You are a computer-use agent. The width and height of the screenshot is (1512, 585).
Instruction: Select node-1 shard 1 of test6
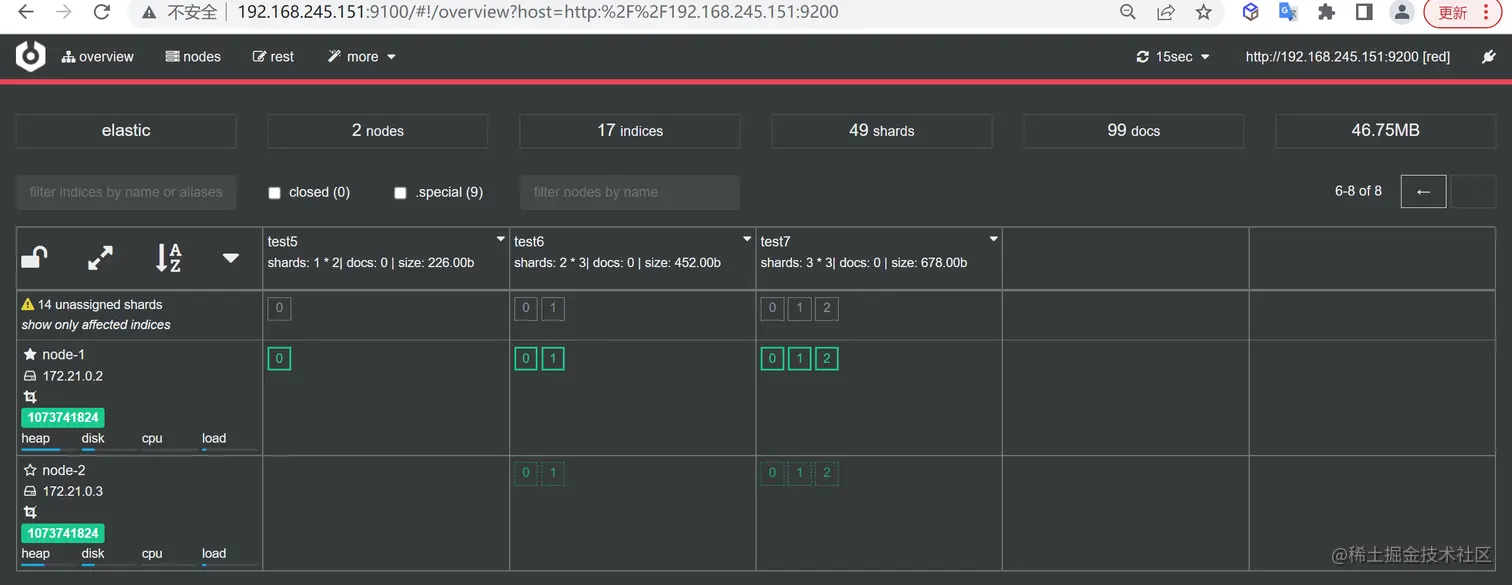point(553,358)
